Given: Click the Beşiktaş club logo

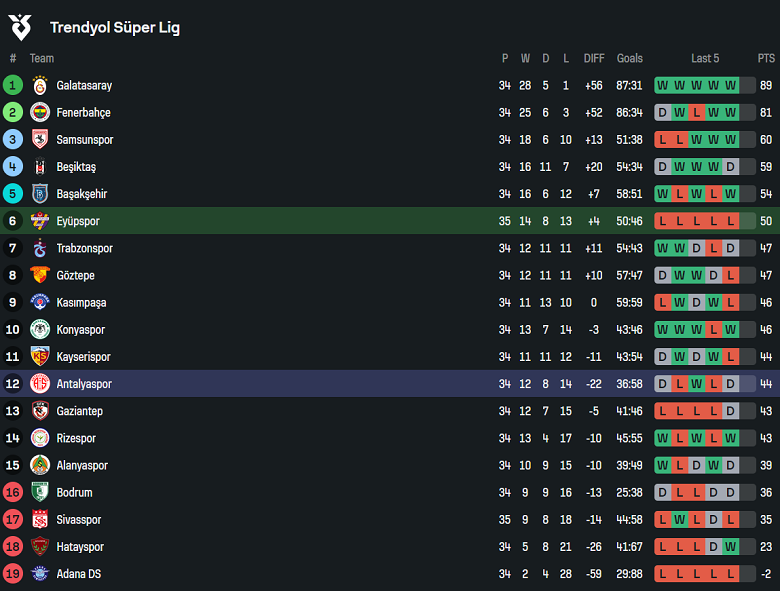Looking at the screenshot, I should coord(40,167).
